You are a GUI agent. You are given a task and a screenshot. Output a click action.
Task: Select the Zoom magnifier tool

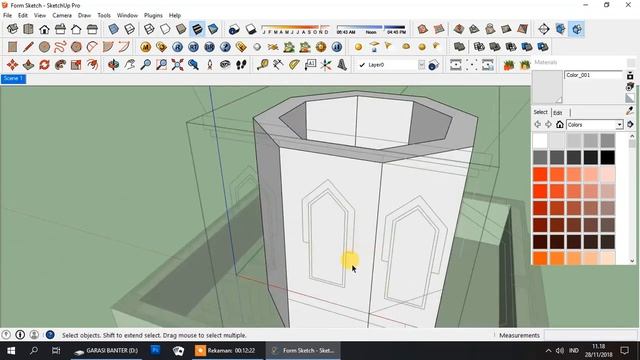click(145, 65)
